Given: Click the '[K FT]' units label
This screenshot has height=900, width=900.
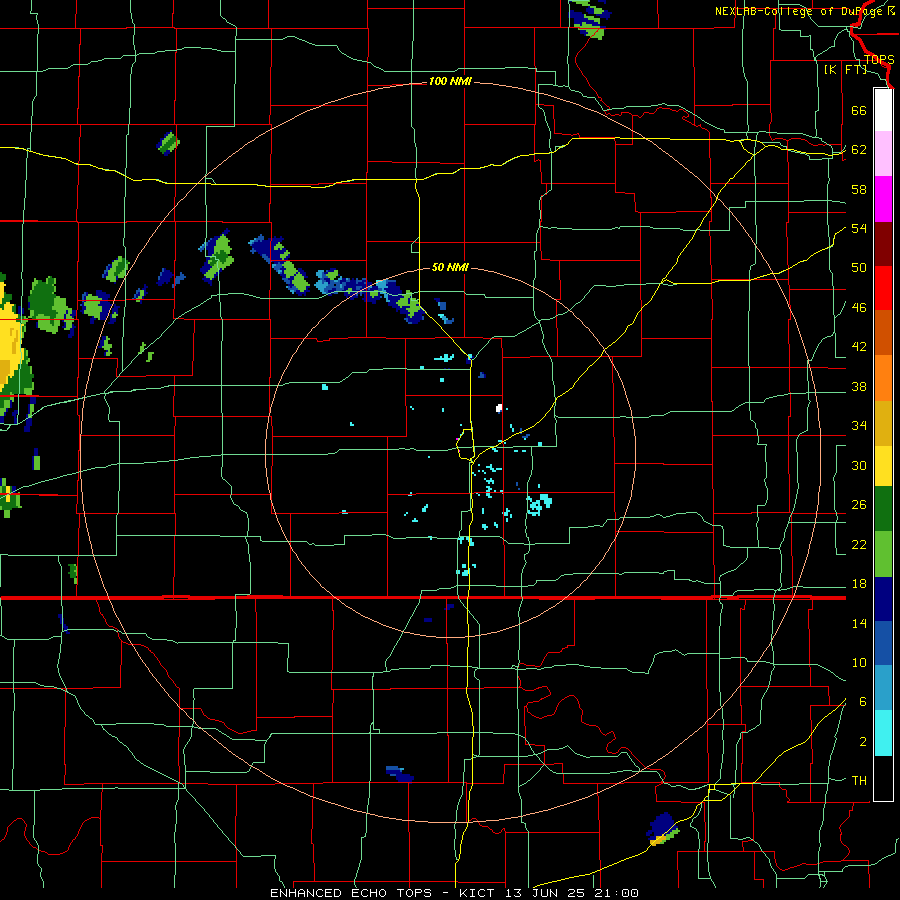Looking at the screenshot, I should coord(845,70).
